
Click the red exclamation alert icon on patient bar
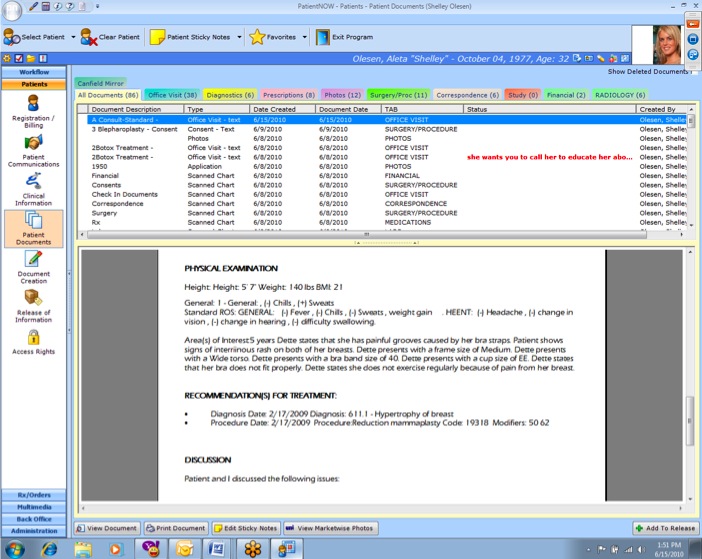(x=43, y=59)
